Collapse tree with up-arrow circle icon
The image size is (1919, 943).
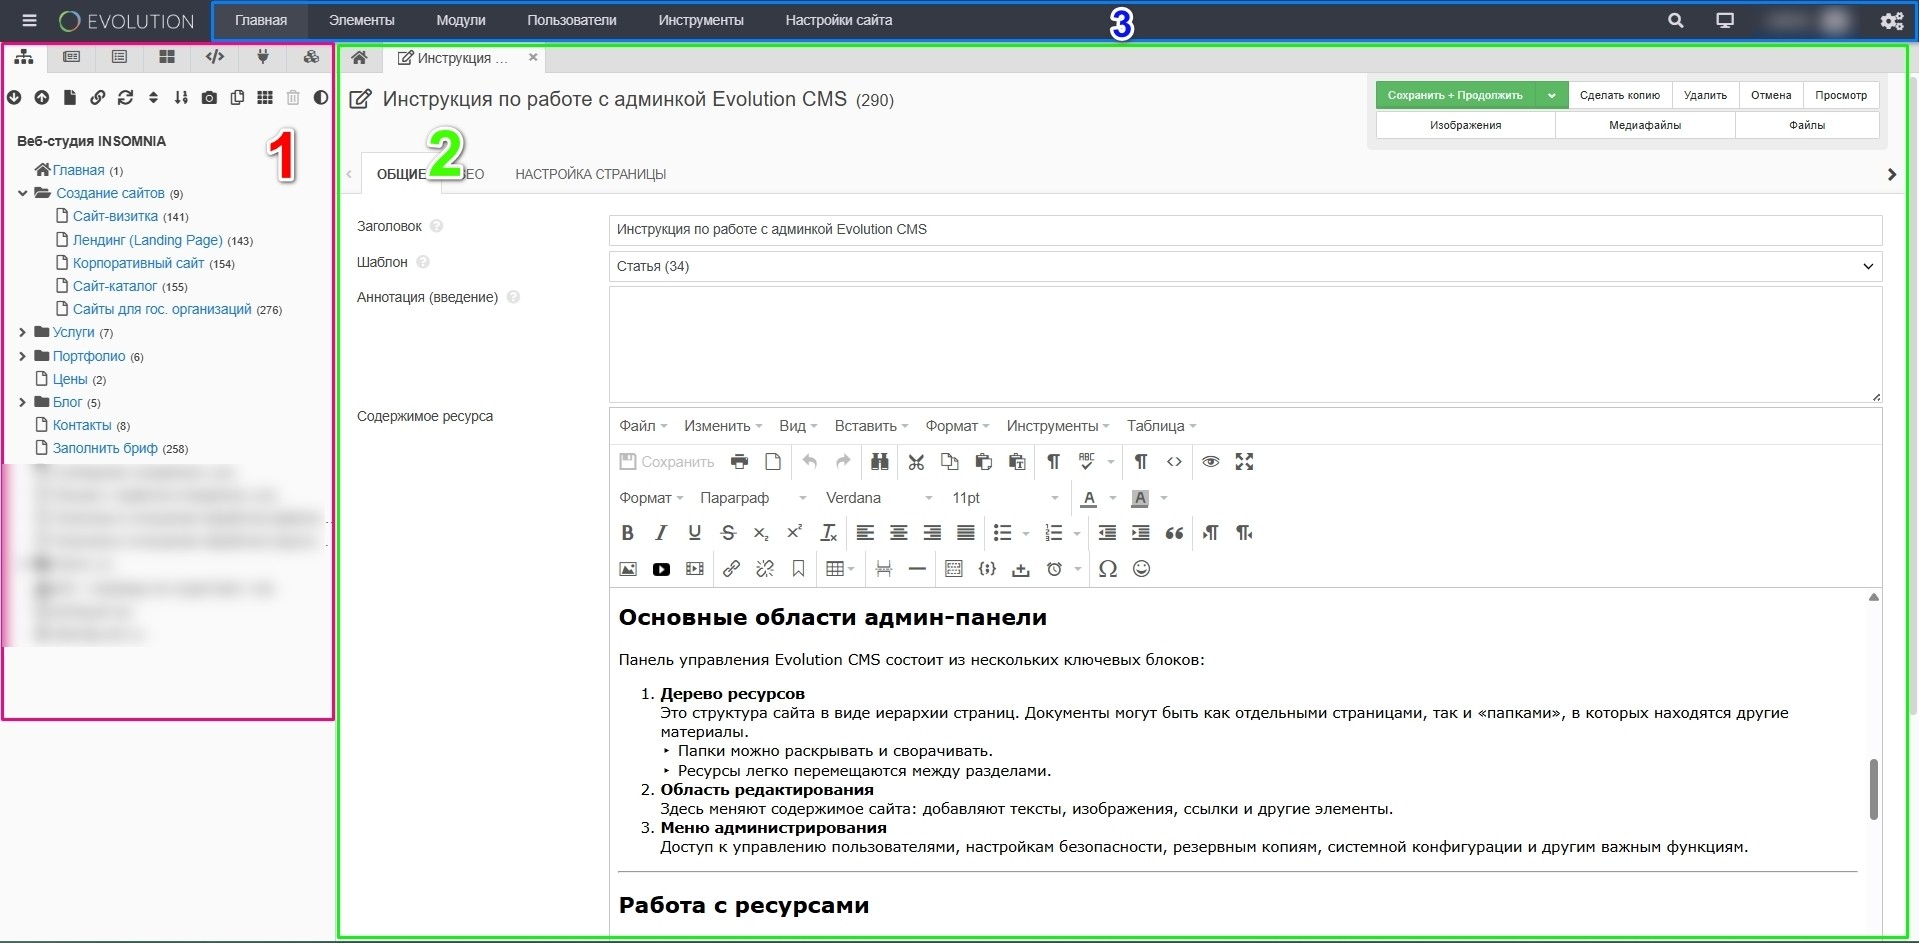(42, 97)
